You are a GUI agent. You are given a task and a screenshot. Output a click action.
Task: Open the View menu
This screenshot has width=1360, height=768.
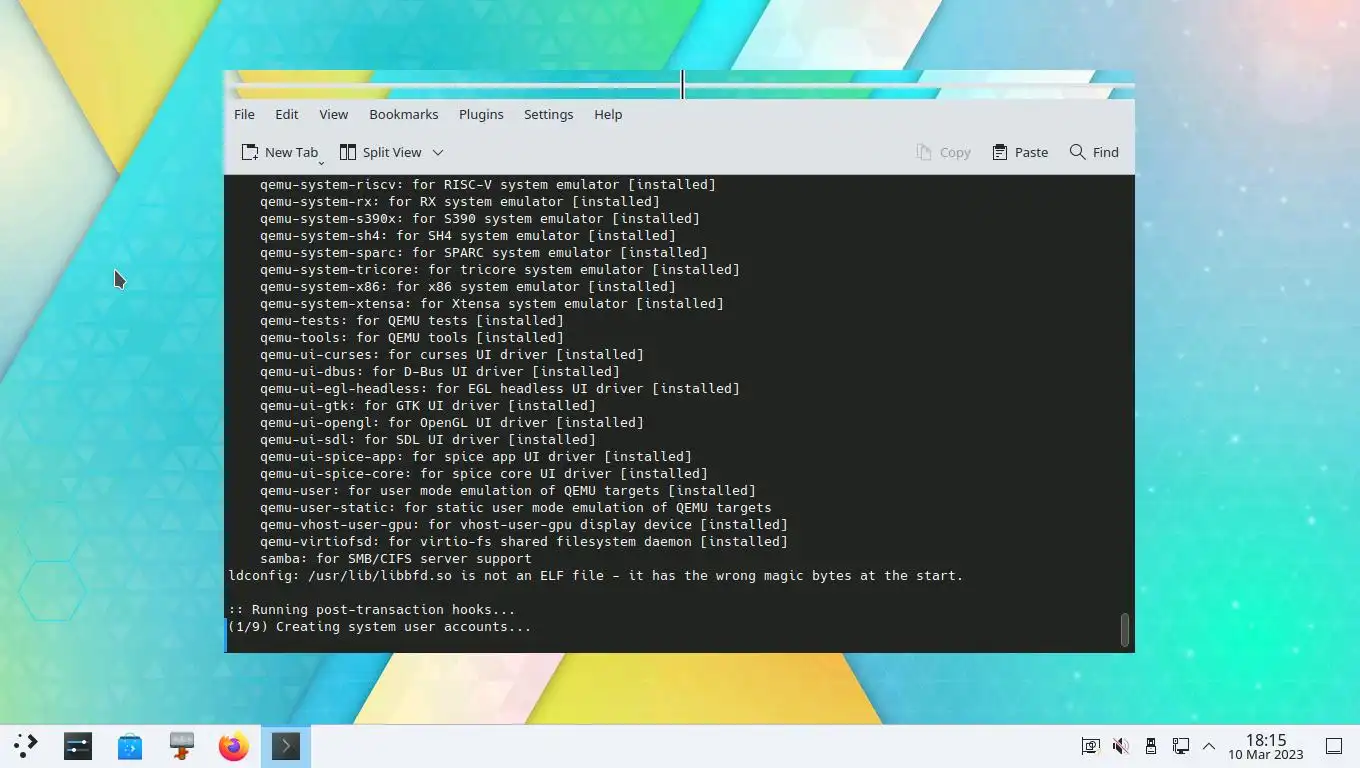click(333, 114)
